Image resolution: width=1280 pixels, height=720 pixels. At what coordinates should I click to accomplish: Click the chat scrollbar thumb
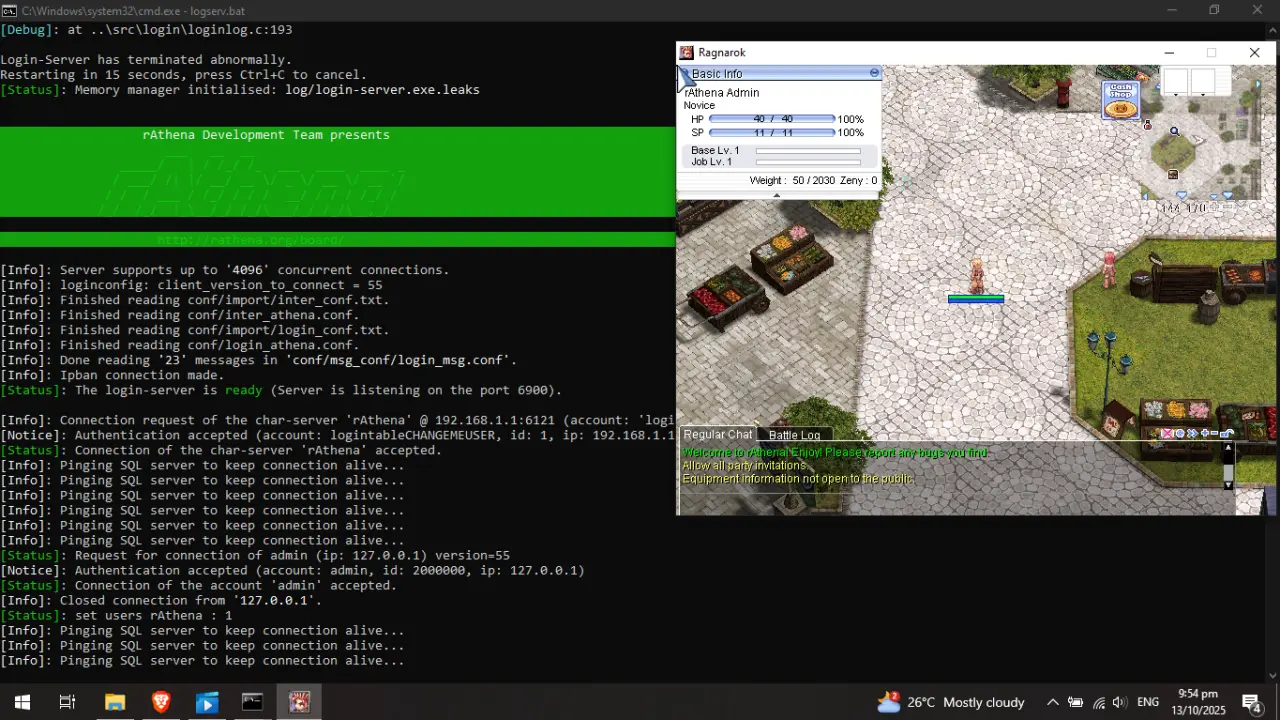(x=1228, y=472)
